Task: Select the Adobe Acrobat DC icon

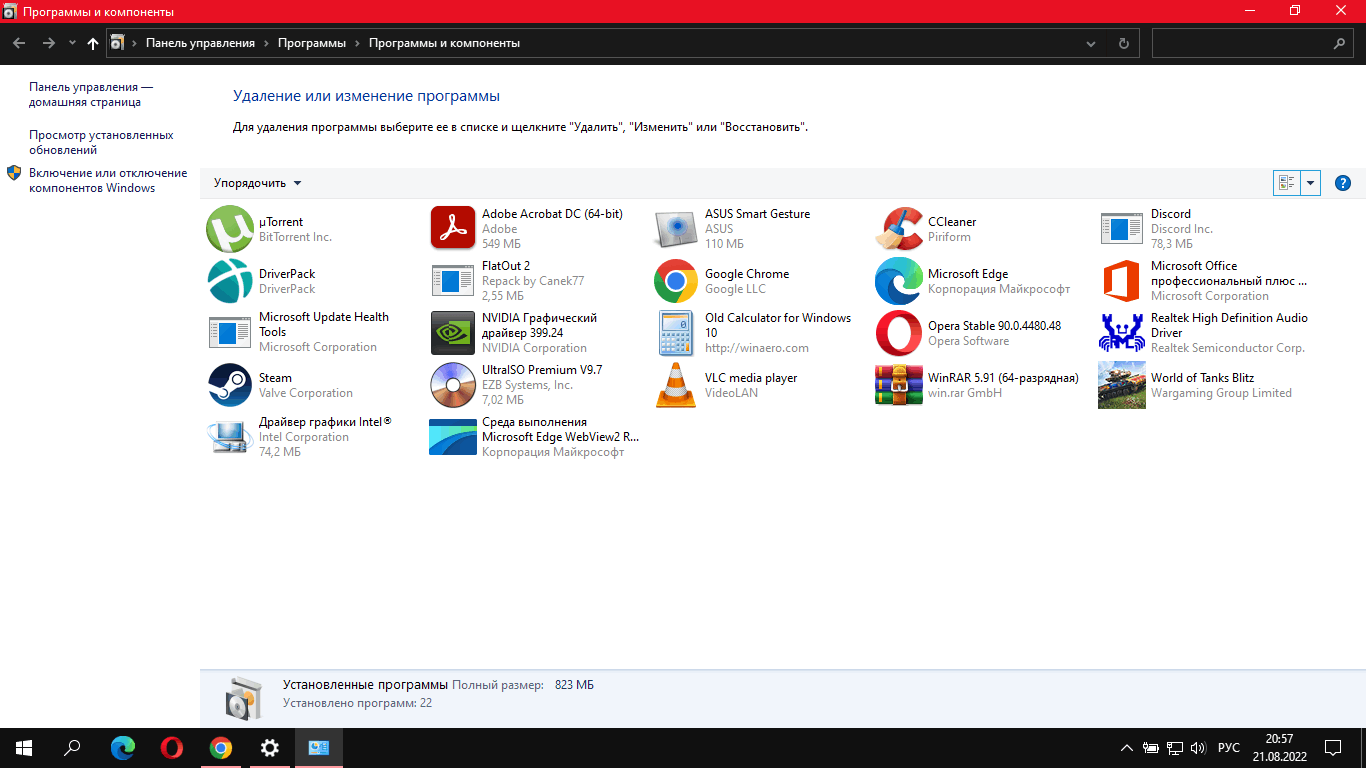Action: point(453,229)
